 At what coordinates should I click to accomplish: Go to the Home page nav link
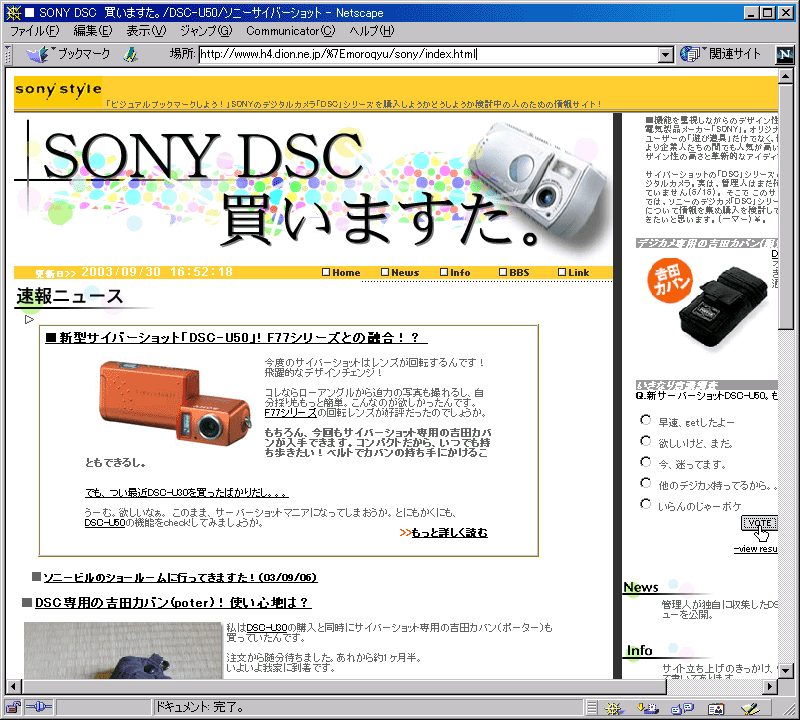coord(341,272)
